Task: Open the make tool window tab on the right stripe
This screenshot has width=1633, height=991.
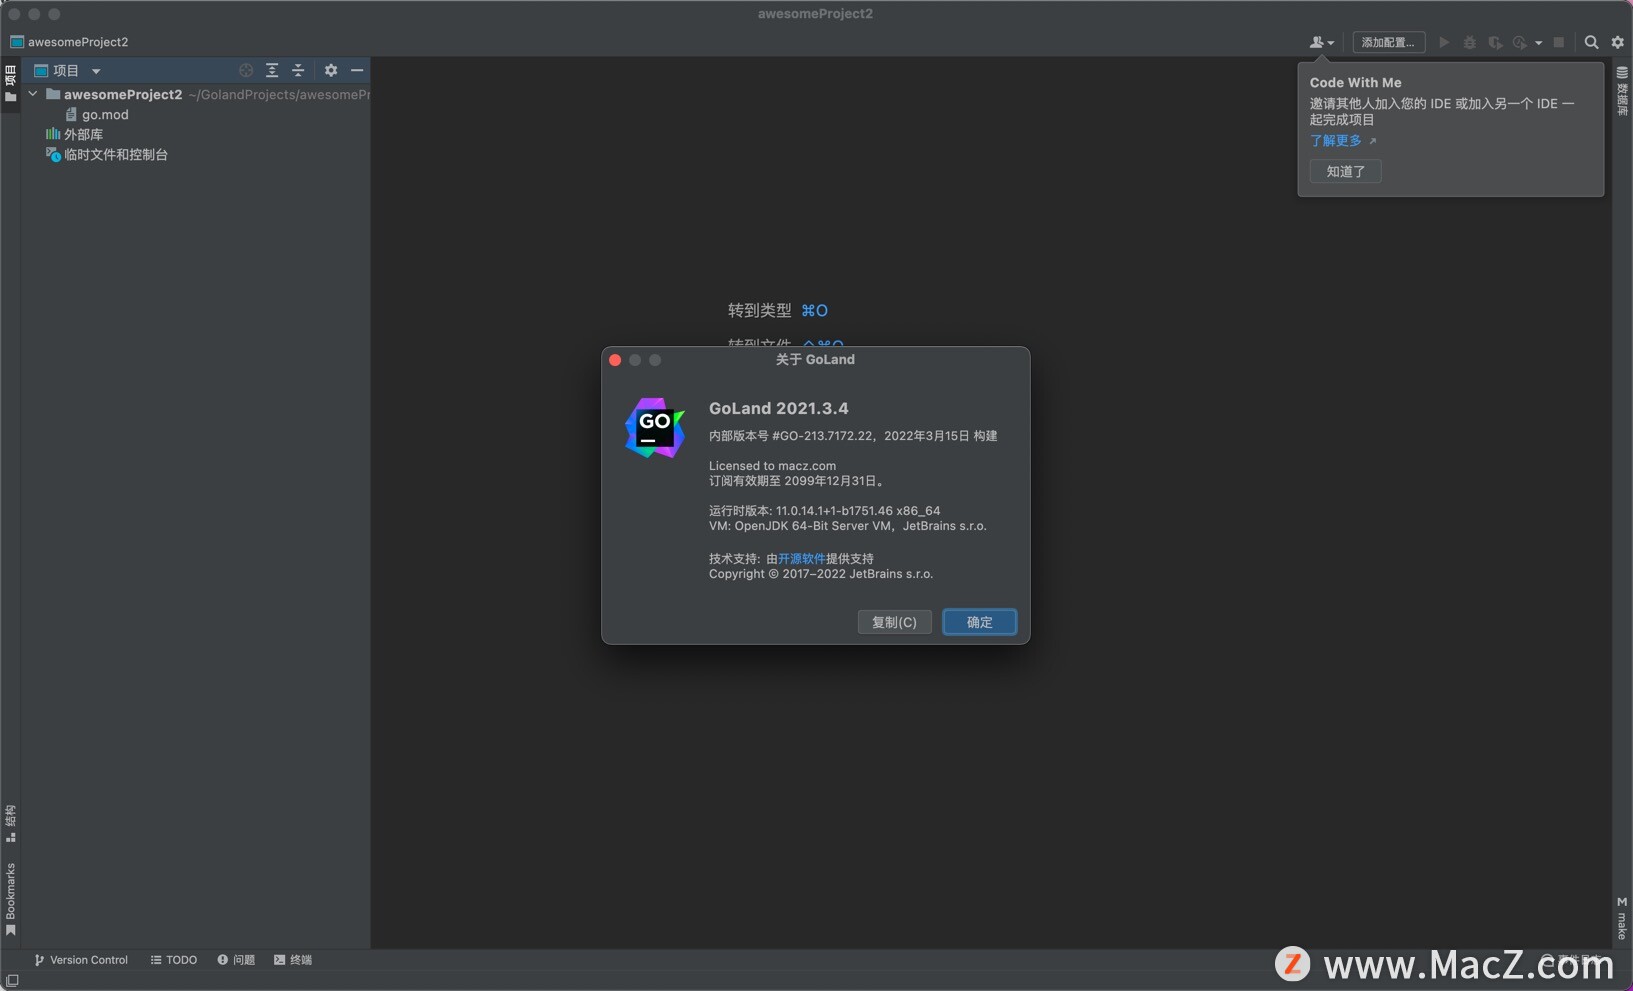Action: [1622, 918]
